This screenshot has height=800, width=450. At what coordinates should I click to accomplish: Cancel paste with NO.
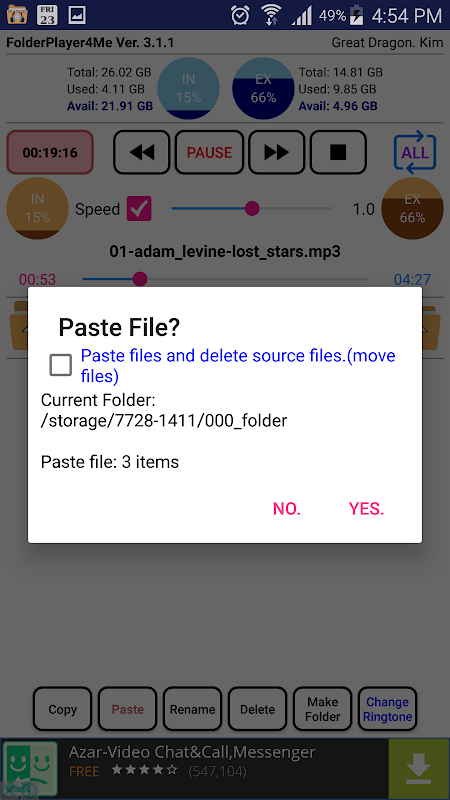[x=287, y=509]
